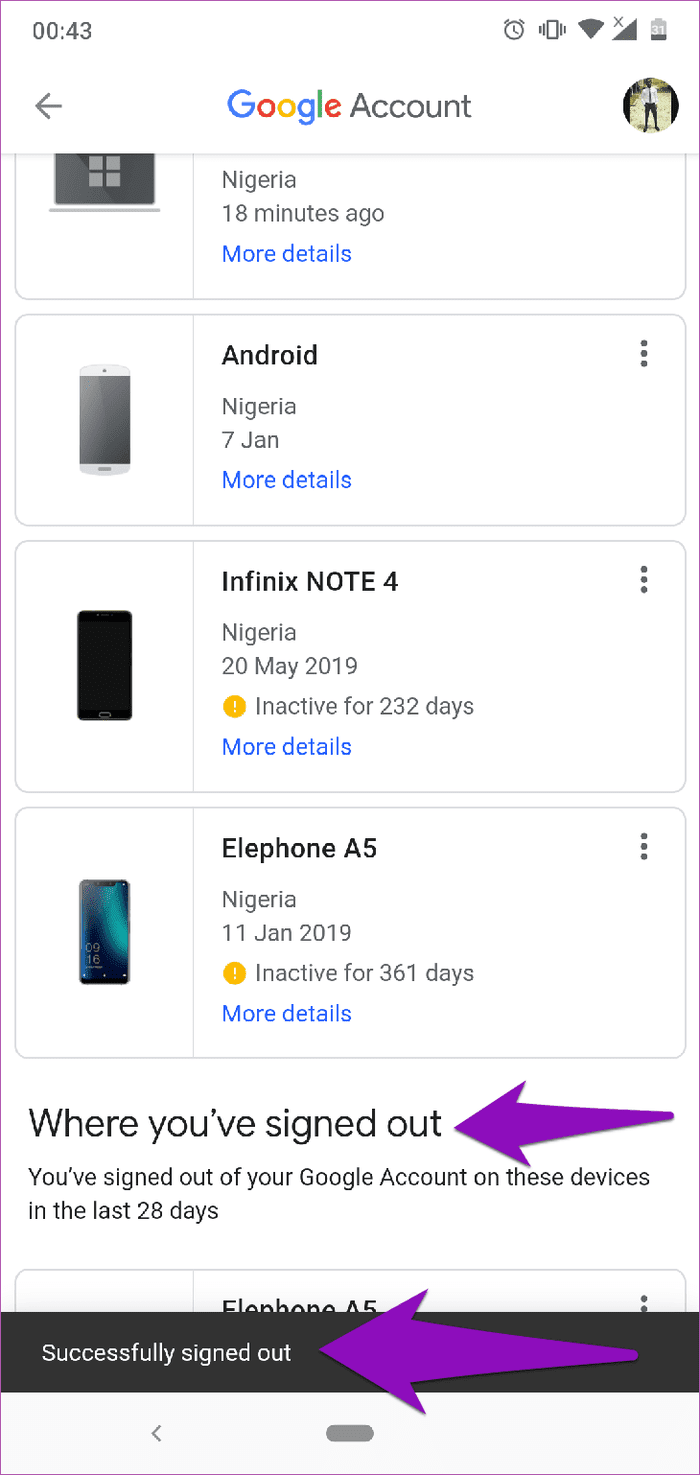Screen dimensions: 700x1475
Task: Tap the battery icon in status bar
Action: (658, 30)
